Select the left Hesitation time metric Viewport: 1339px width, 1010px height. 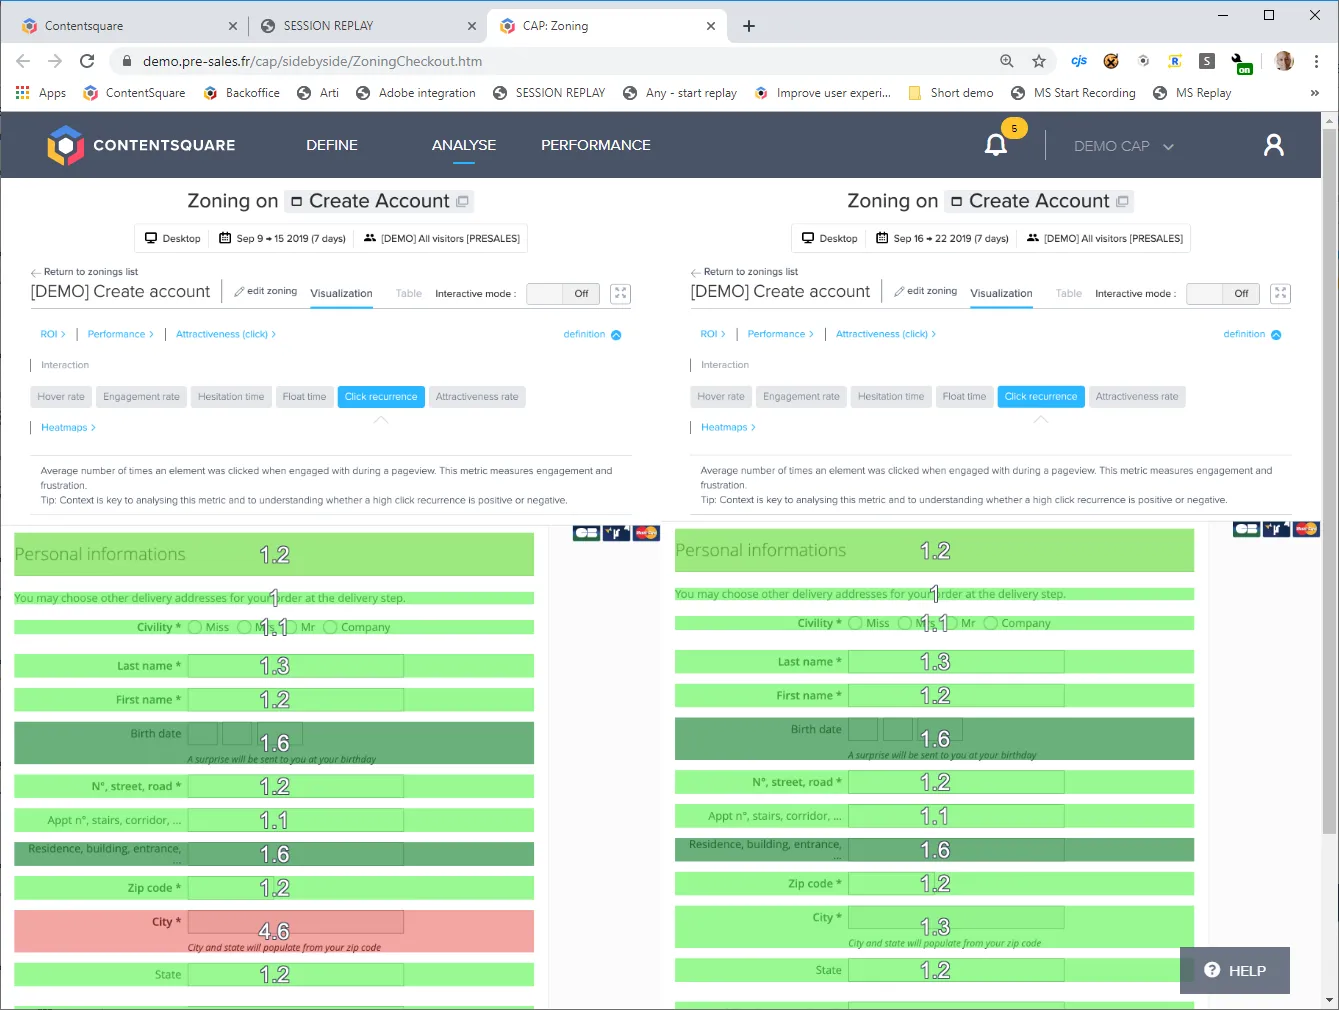(231, 397)
